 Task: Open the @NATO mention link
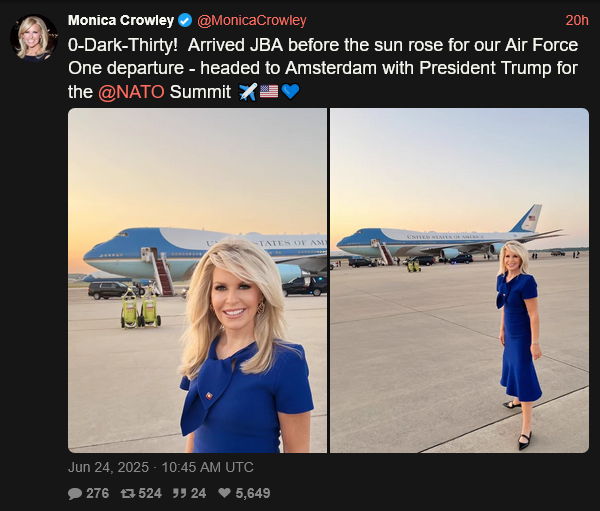pos(131,92)
